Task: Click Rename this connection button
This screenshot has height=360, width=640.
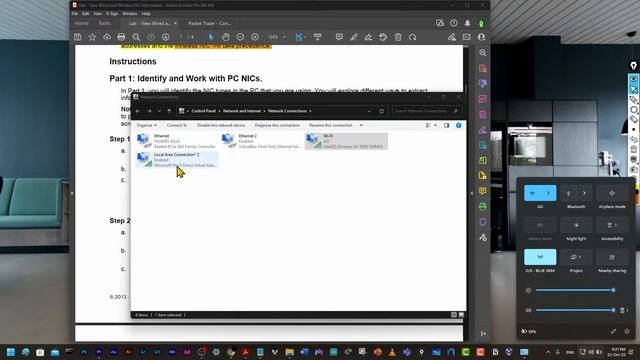Action: [331, 125]
